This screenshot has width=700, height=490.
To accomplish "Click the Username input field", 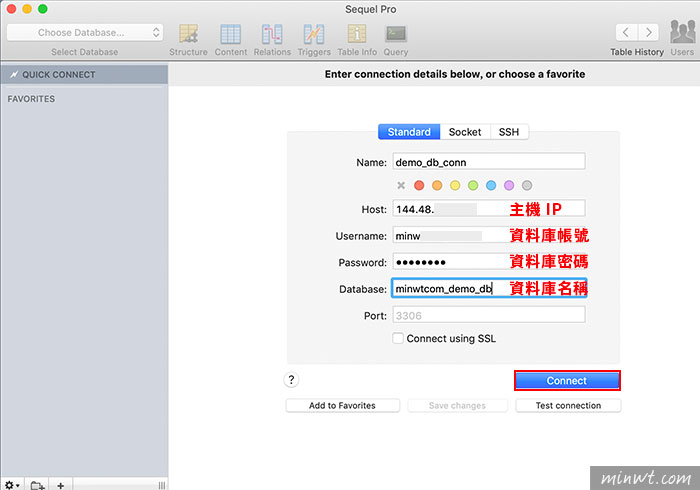I will [x=489, y=235].
